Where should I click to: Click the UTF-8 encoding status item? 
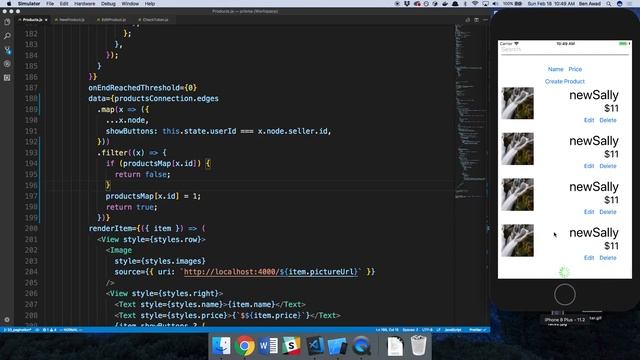coord(427,330)
